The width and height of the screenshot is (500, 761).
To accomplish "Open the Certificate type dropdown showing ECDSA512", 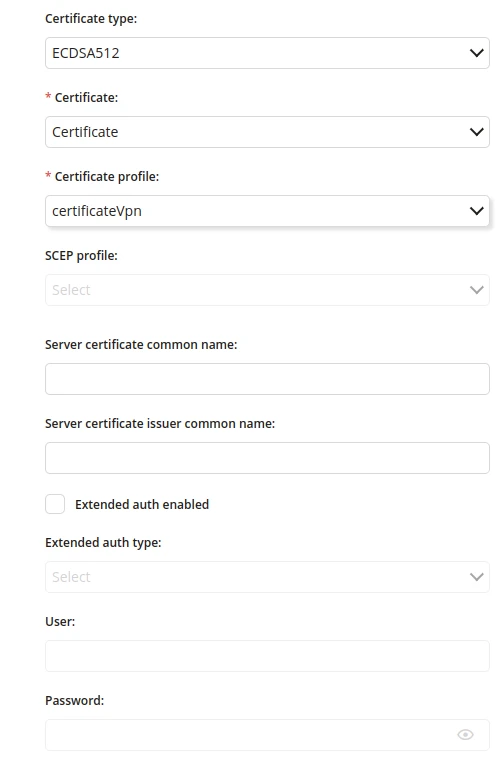I will coord(267,53).
